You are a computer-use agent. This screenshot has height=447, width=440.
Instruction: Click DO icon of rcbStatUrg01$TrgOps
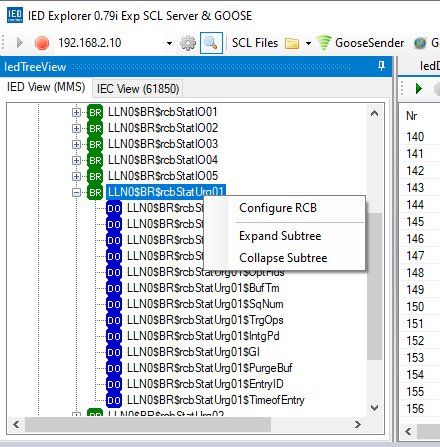tap(114, 320)
